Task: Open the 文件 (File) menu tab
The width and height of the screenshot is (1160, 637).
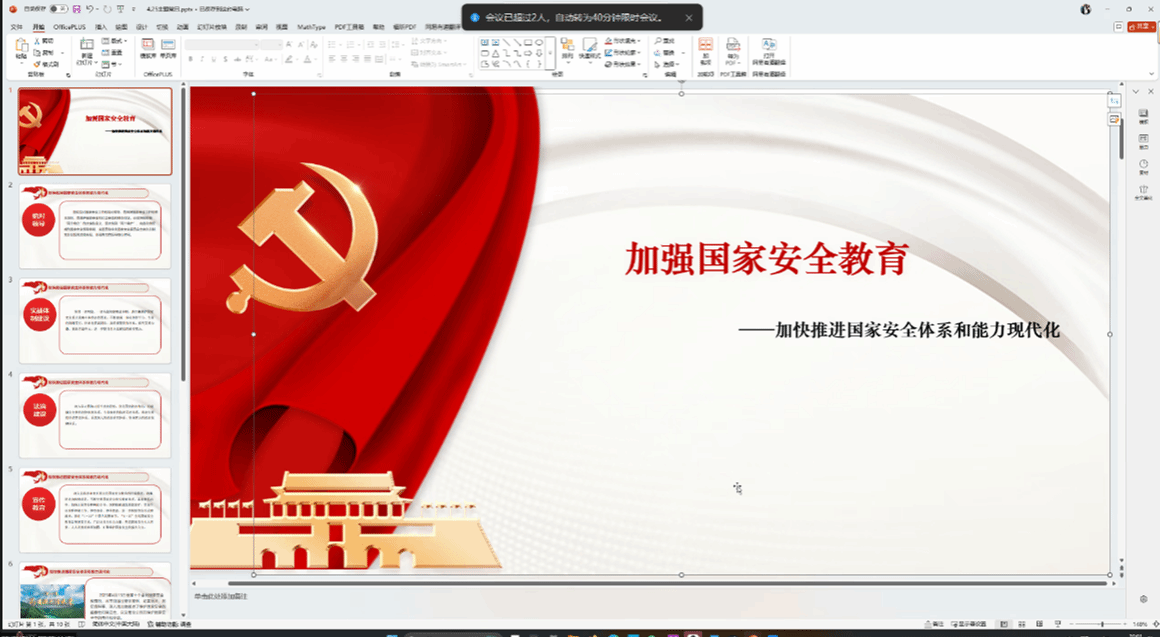Action: (16, 27)
